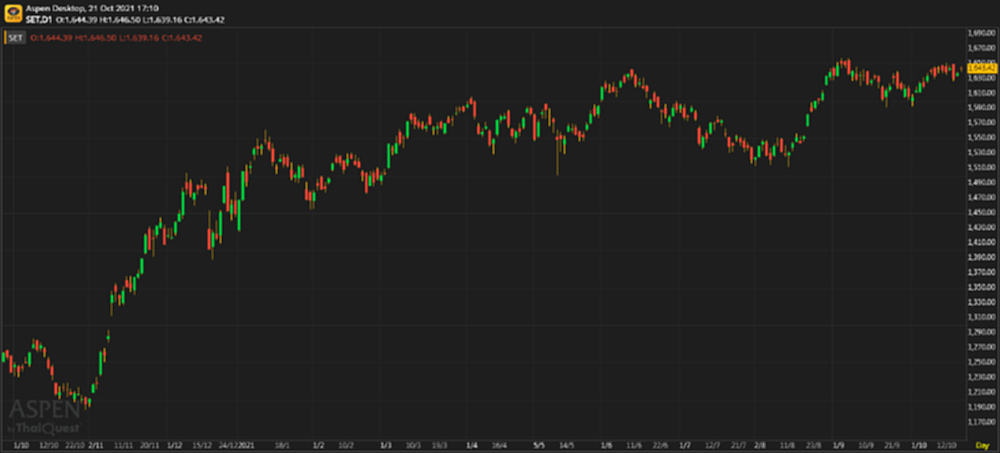Click the 1,170.00 price axis label

(x=982, y=422)
